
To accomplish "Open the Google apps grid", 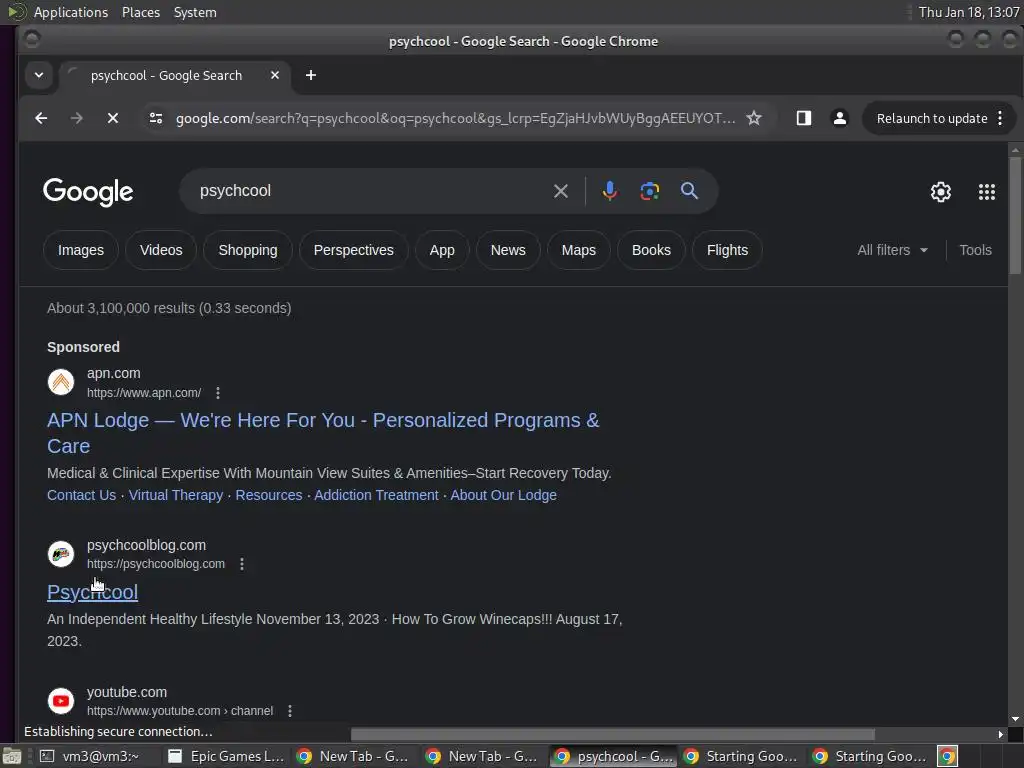I will point(986,191).
